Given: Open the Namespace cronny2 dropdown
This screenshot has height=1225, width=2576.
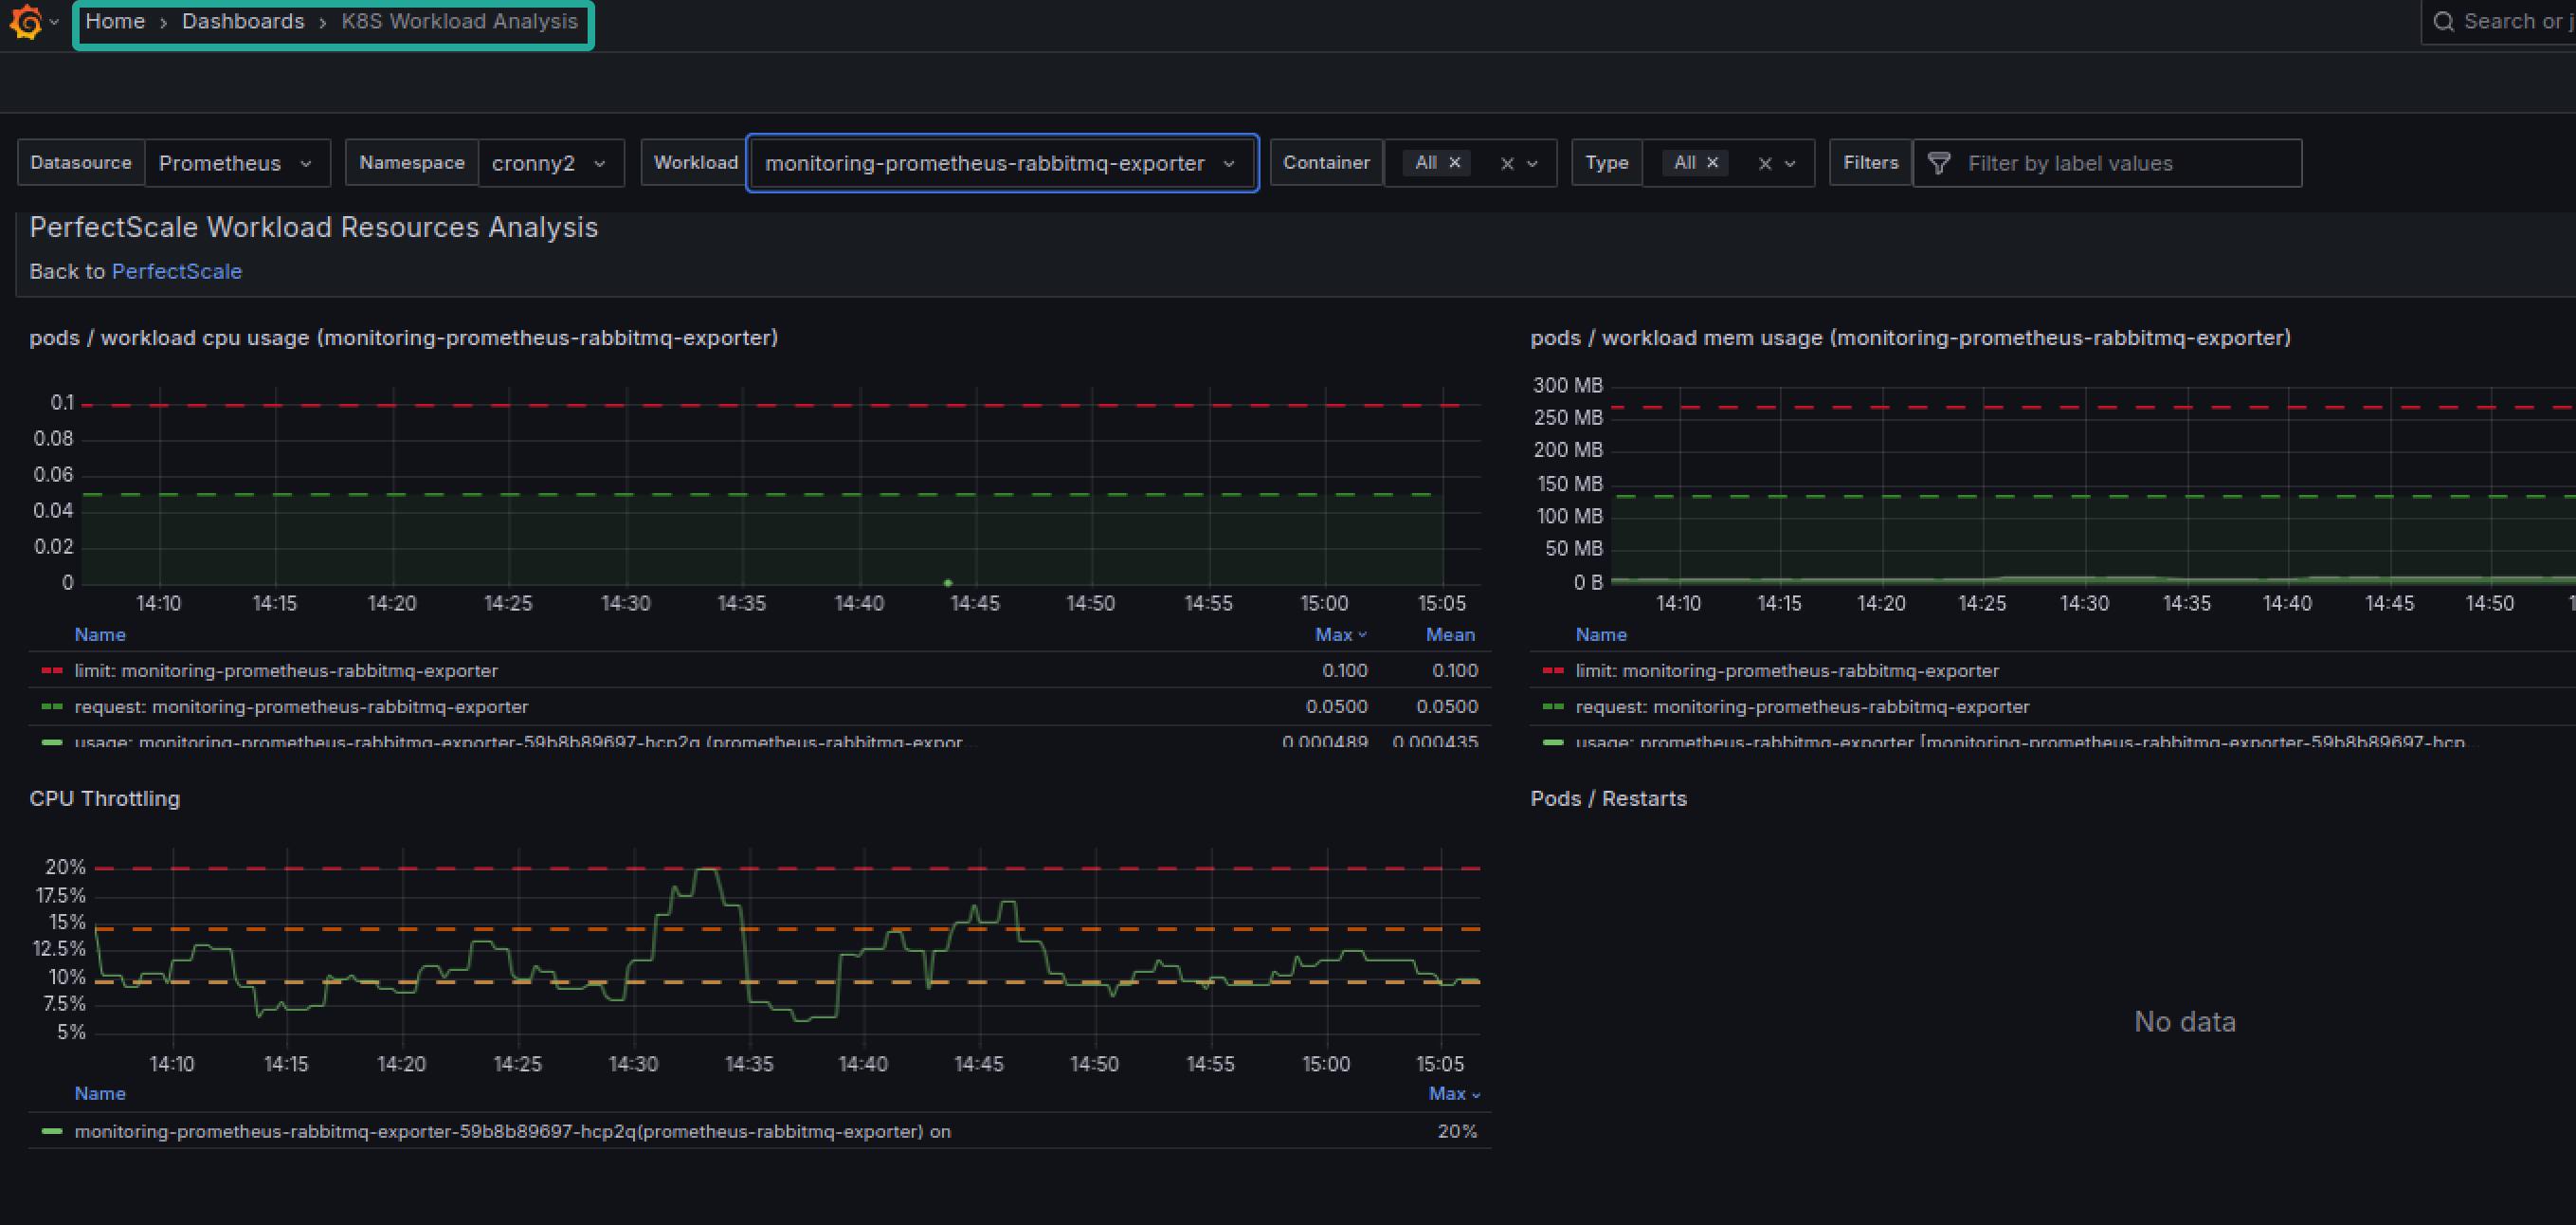Looking at the screenshot, I should [x=551, y=163].
